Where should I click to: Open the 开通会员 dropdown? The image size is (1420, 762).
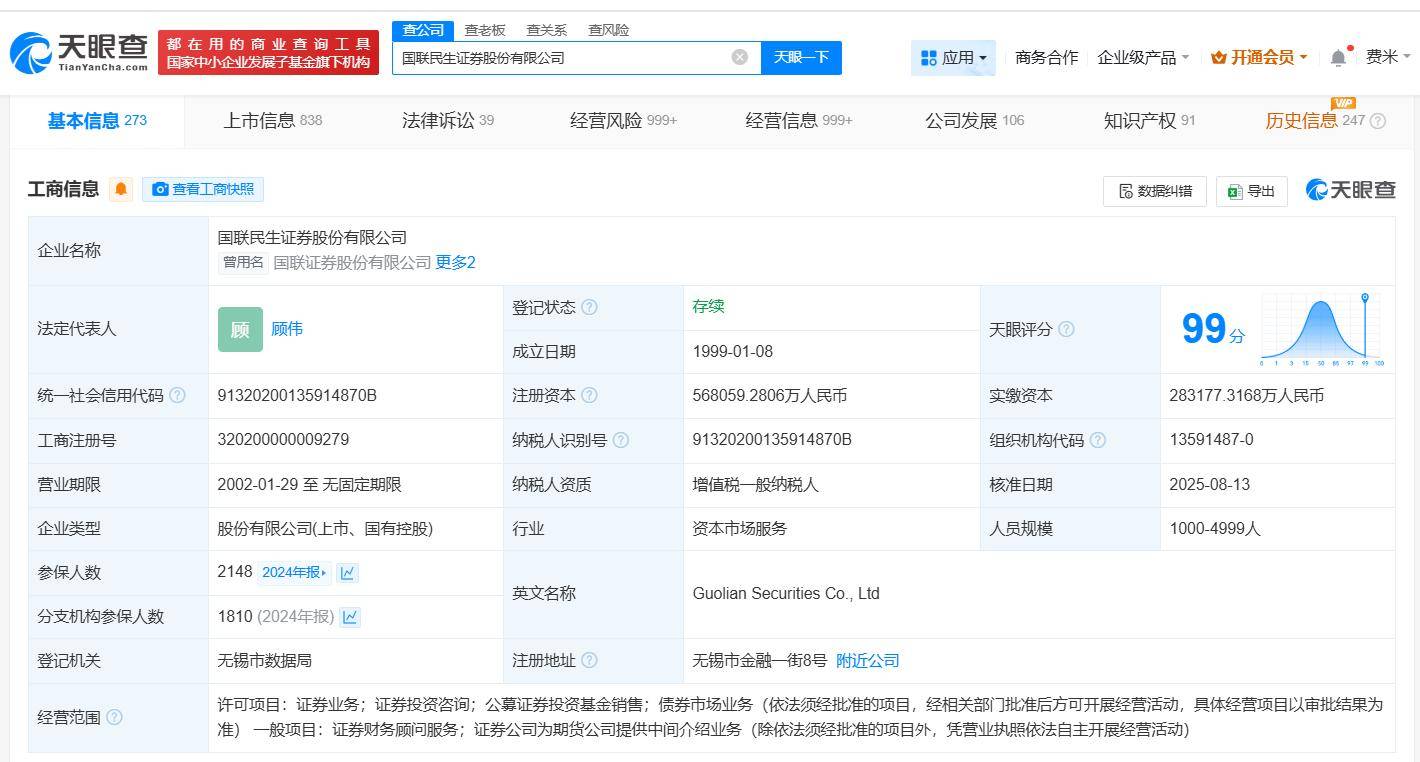pyautogui.click(x=1259, y=58)
